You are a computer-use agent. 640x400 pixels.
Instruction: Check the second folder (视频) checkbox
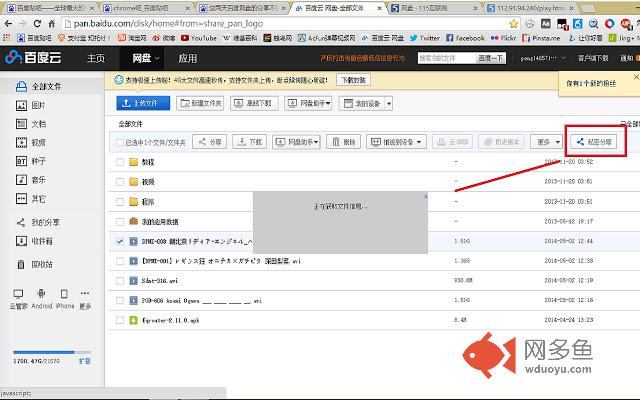[x=120, y=182]
